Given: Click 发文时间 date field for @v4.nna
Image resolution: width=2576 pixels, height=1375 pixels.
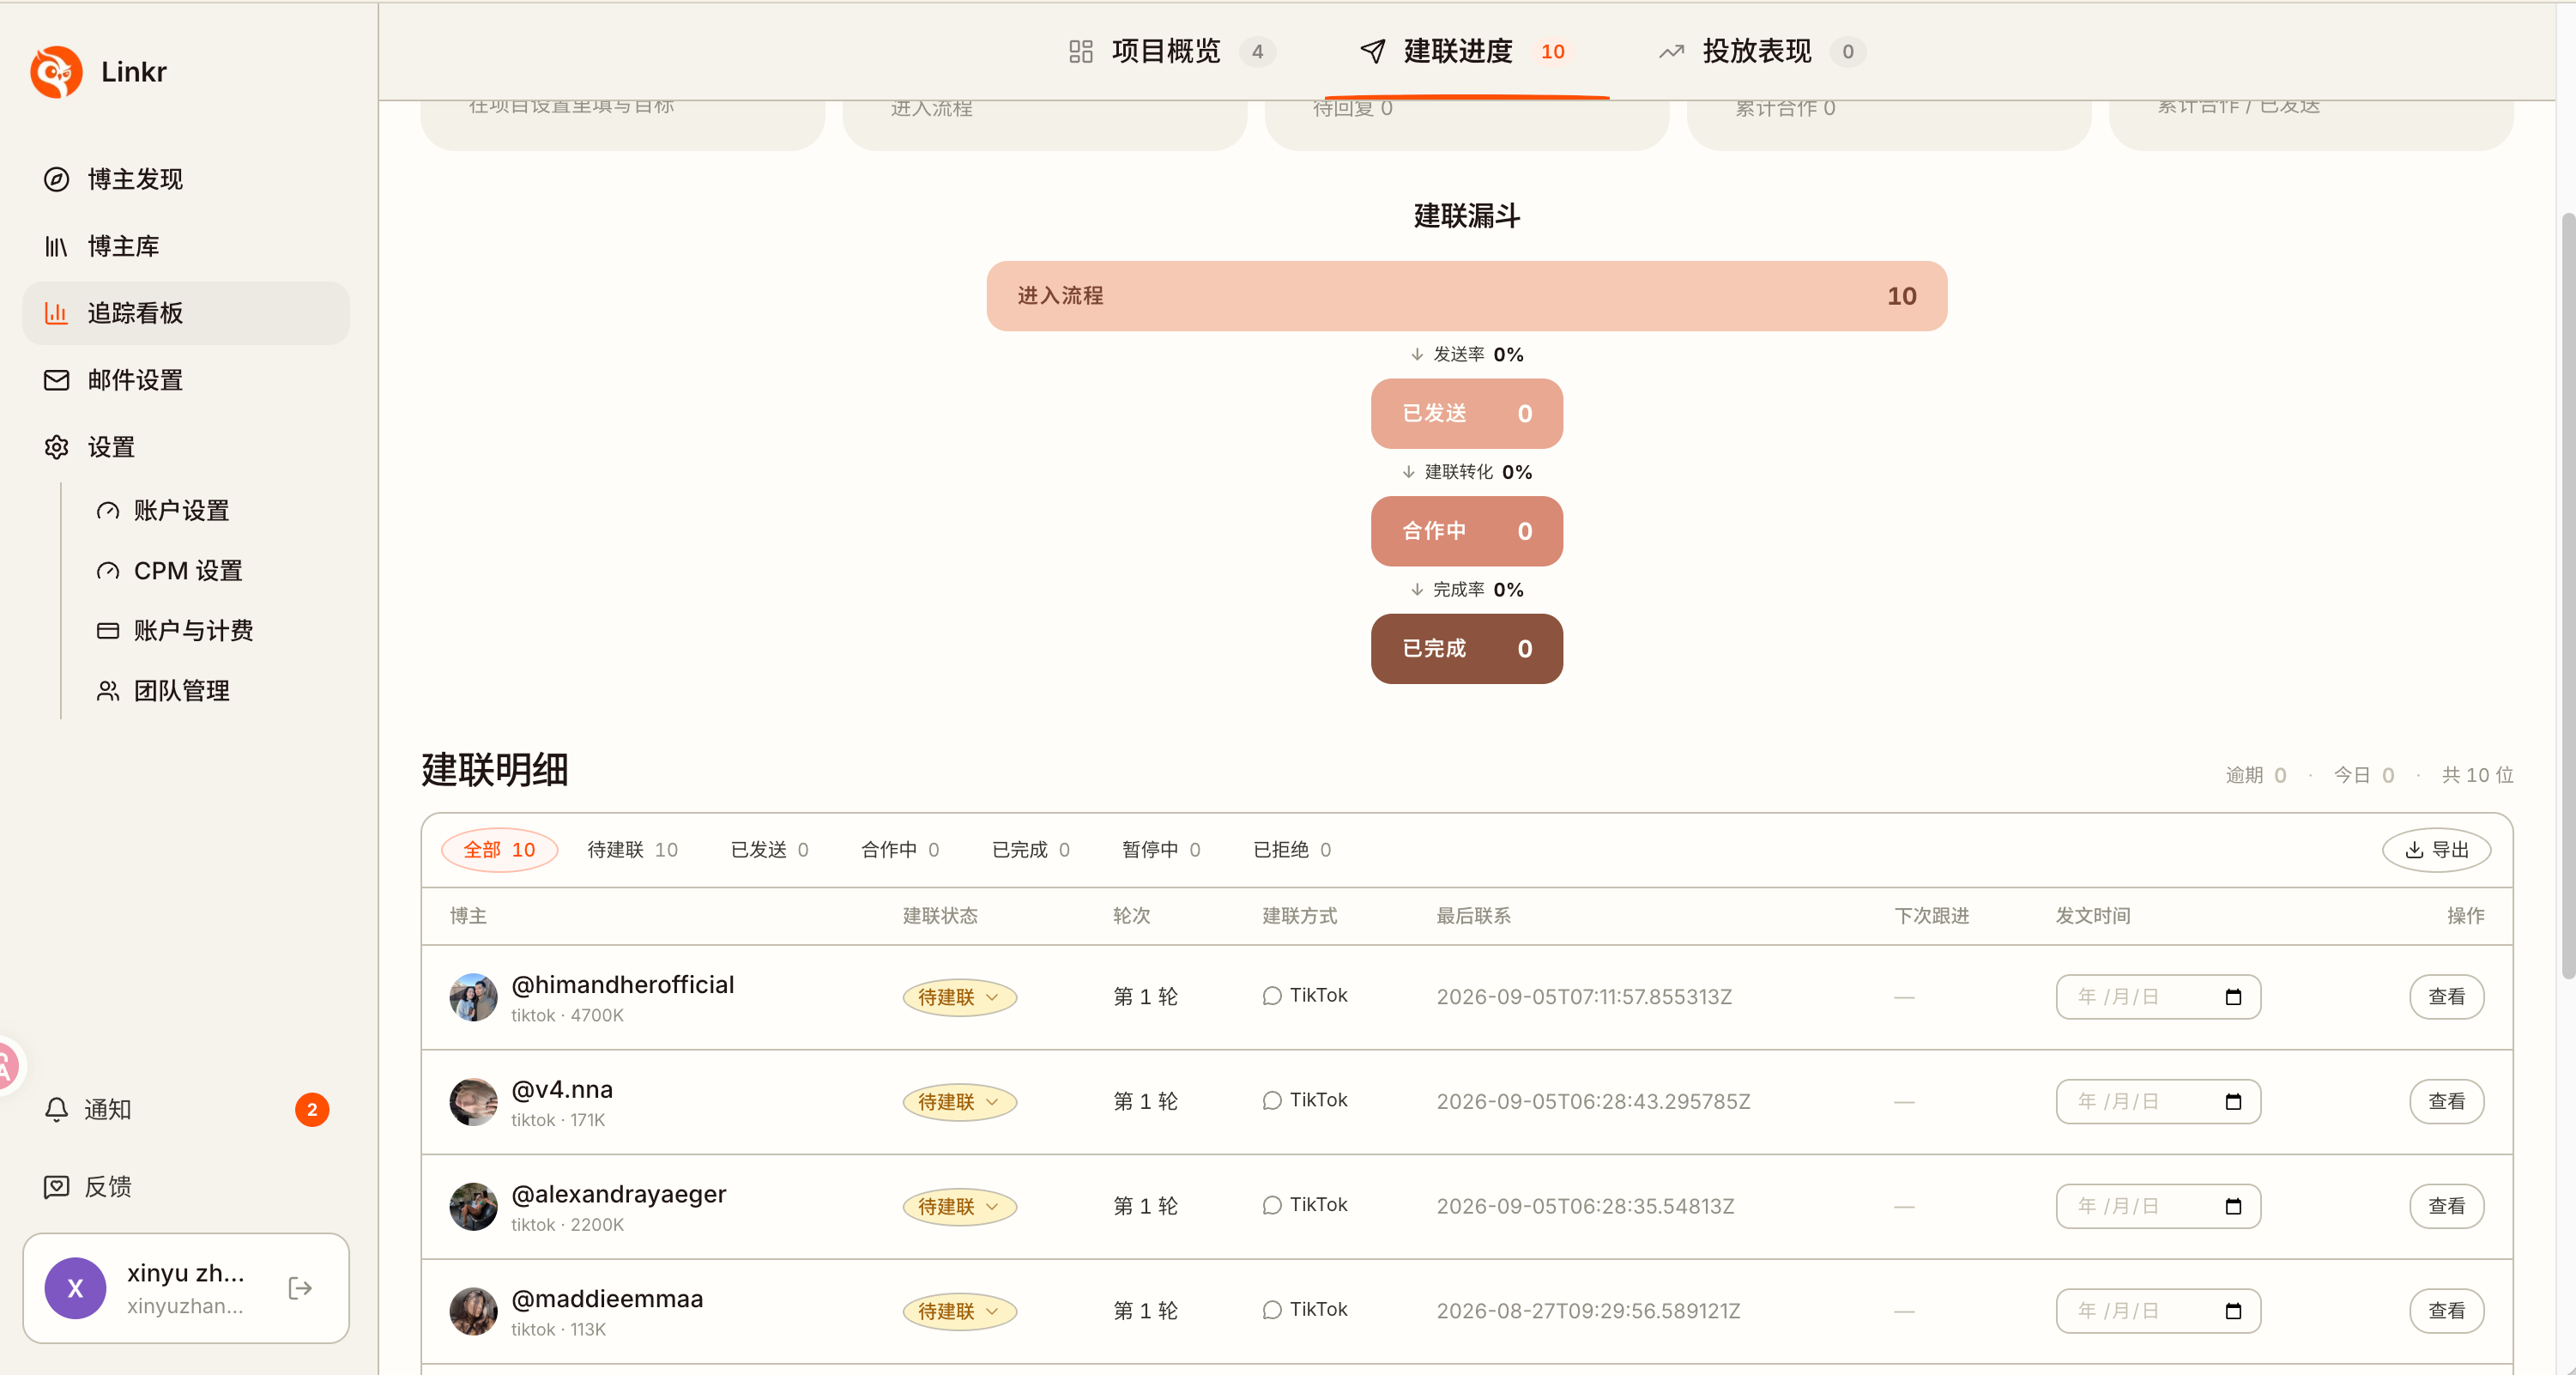Looking at the screenshot, I should 2158,1101.
